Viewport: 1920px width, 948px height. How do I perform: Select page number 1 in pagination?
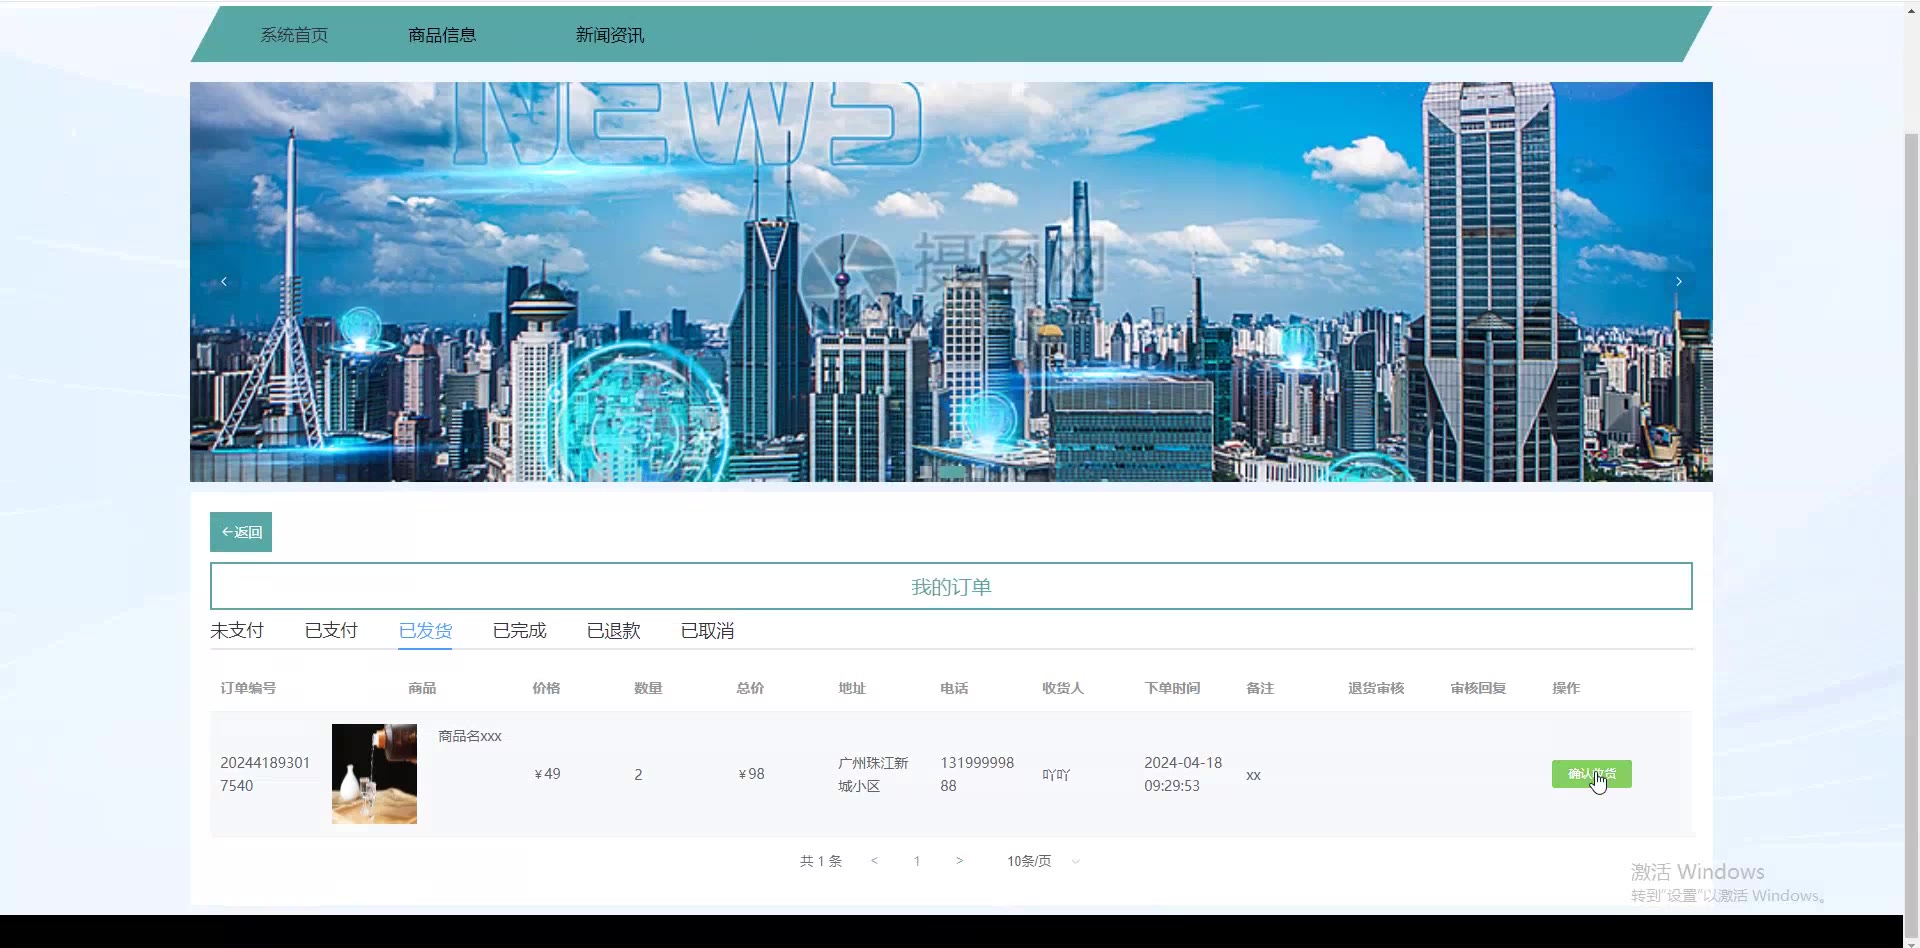(x=917, y=861)
